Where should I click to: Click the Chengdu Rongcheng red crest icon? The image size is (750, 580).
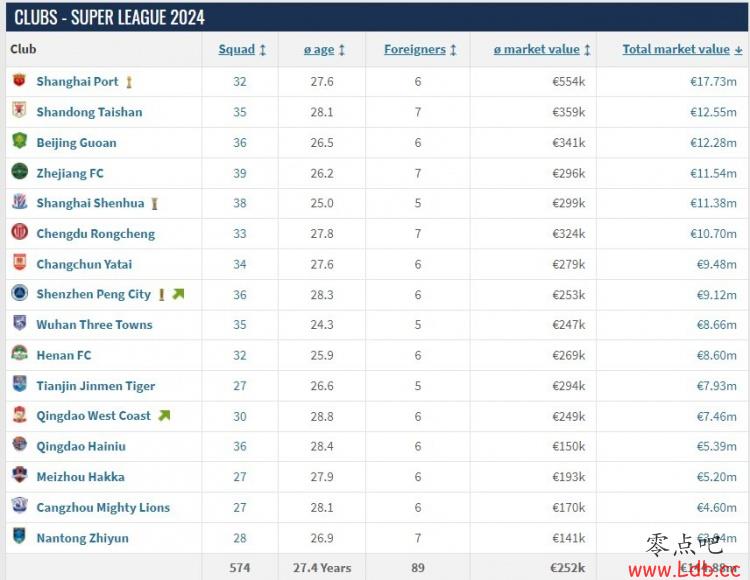[19, 232]
